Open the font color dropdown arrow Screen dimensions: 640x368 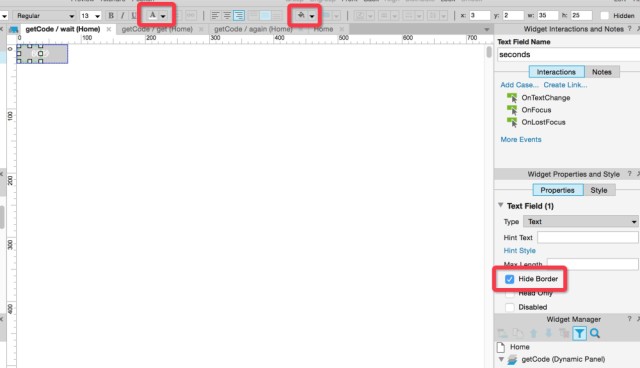(163, 16)
